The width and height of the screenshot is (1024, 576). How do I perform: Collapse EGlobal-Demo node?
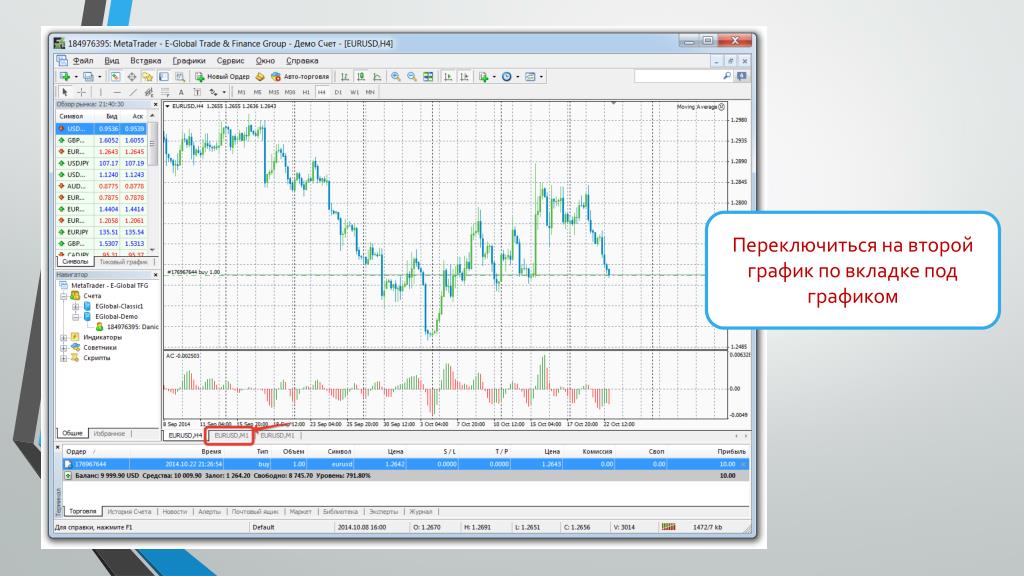click(75, 317)
